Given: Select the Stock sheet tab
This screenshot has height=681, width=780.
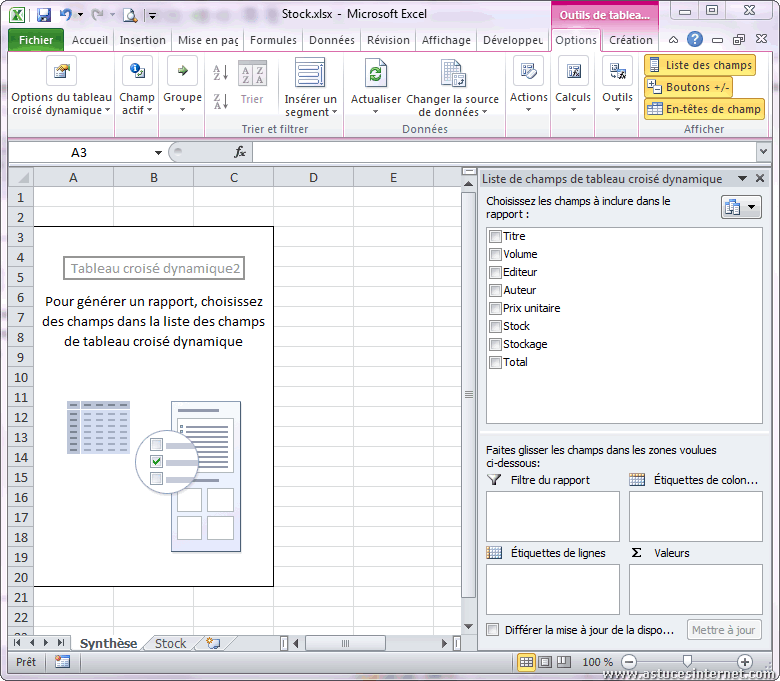Looking at the screenshot, I should (x=170, y=644).
